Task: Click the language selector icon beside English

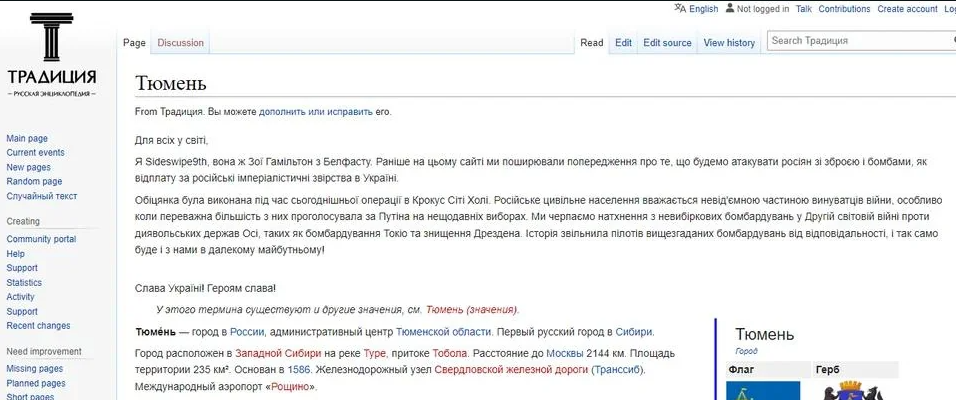Action: coord(680,9)
